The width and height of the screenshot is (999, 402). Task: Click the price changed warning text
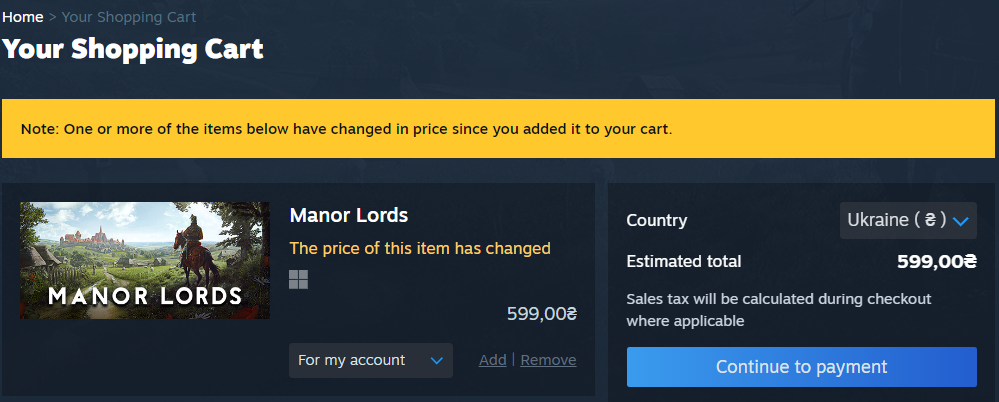coord(420,248)
